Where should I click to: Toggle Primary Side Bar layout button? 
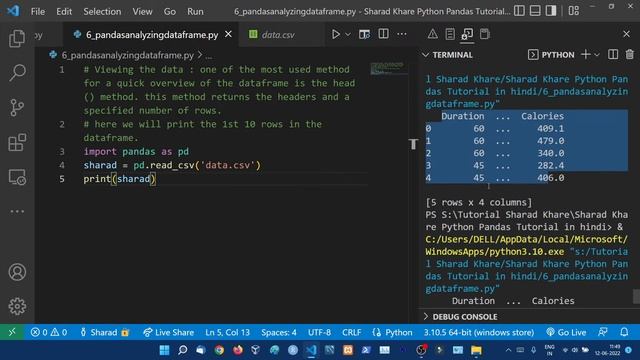[x=519, y=11]
